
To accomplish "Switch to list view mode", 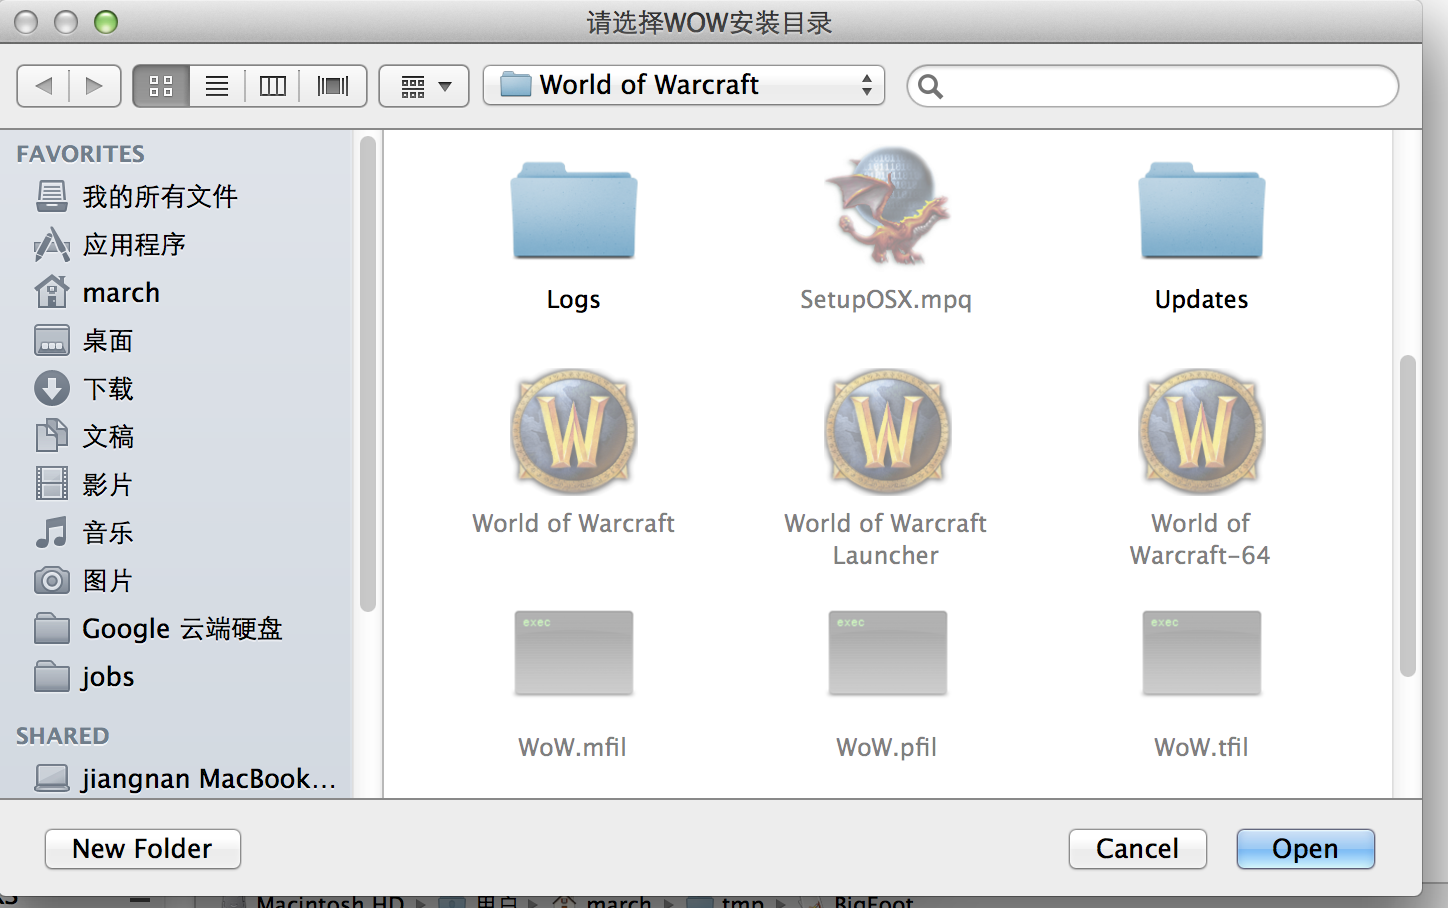I will click(x=217, y=86).
